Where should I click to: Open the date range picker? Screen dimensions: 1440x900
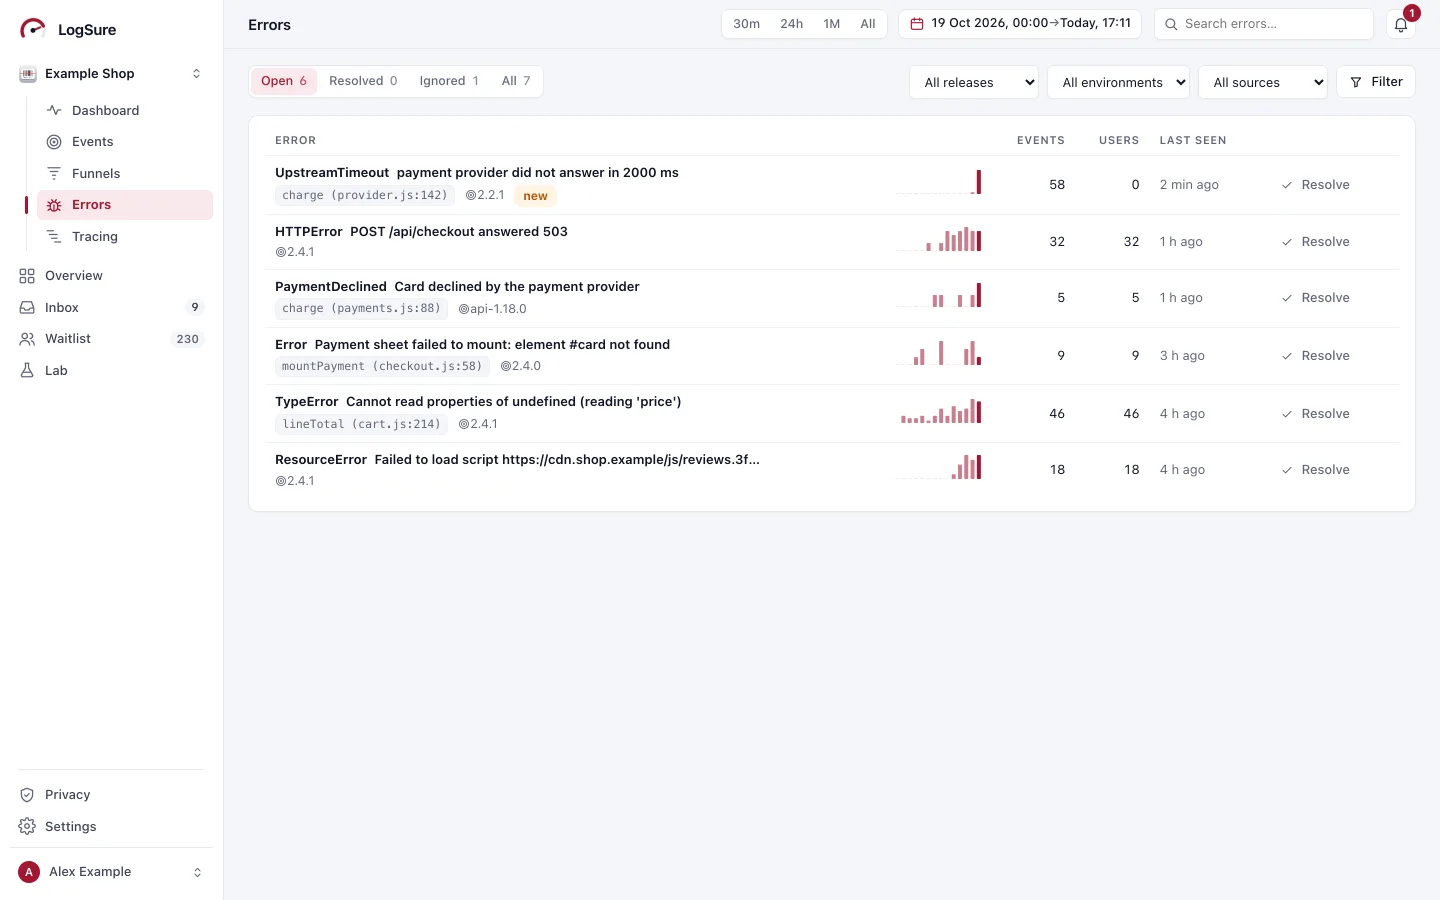[1020, 24]
